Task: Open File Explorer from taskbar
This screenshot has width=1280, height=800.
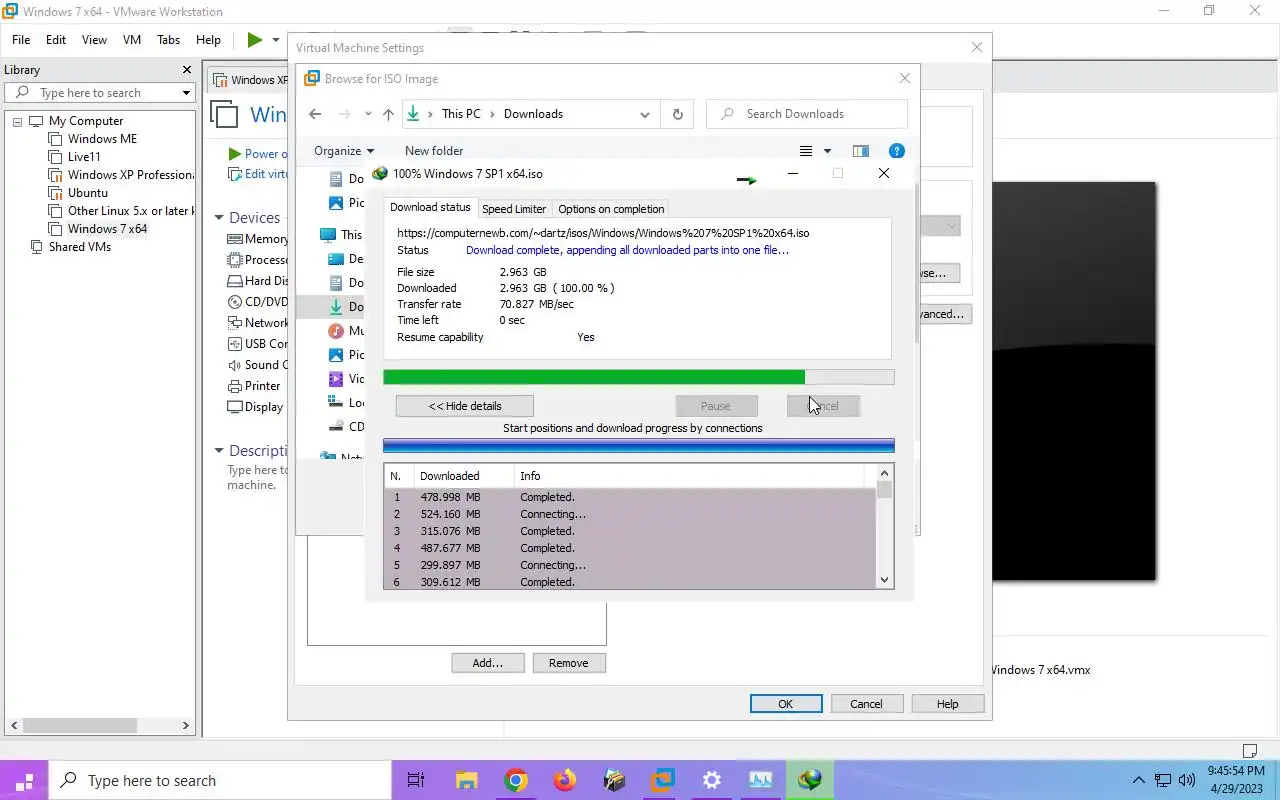Action: (466, 781)
